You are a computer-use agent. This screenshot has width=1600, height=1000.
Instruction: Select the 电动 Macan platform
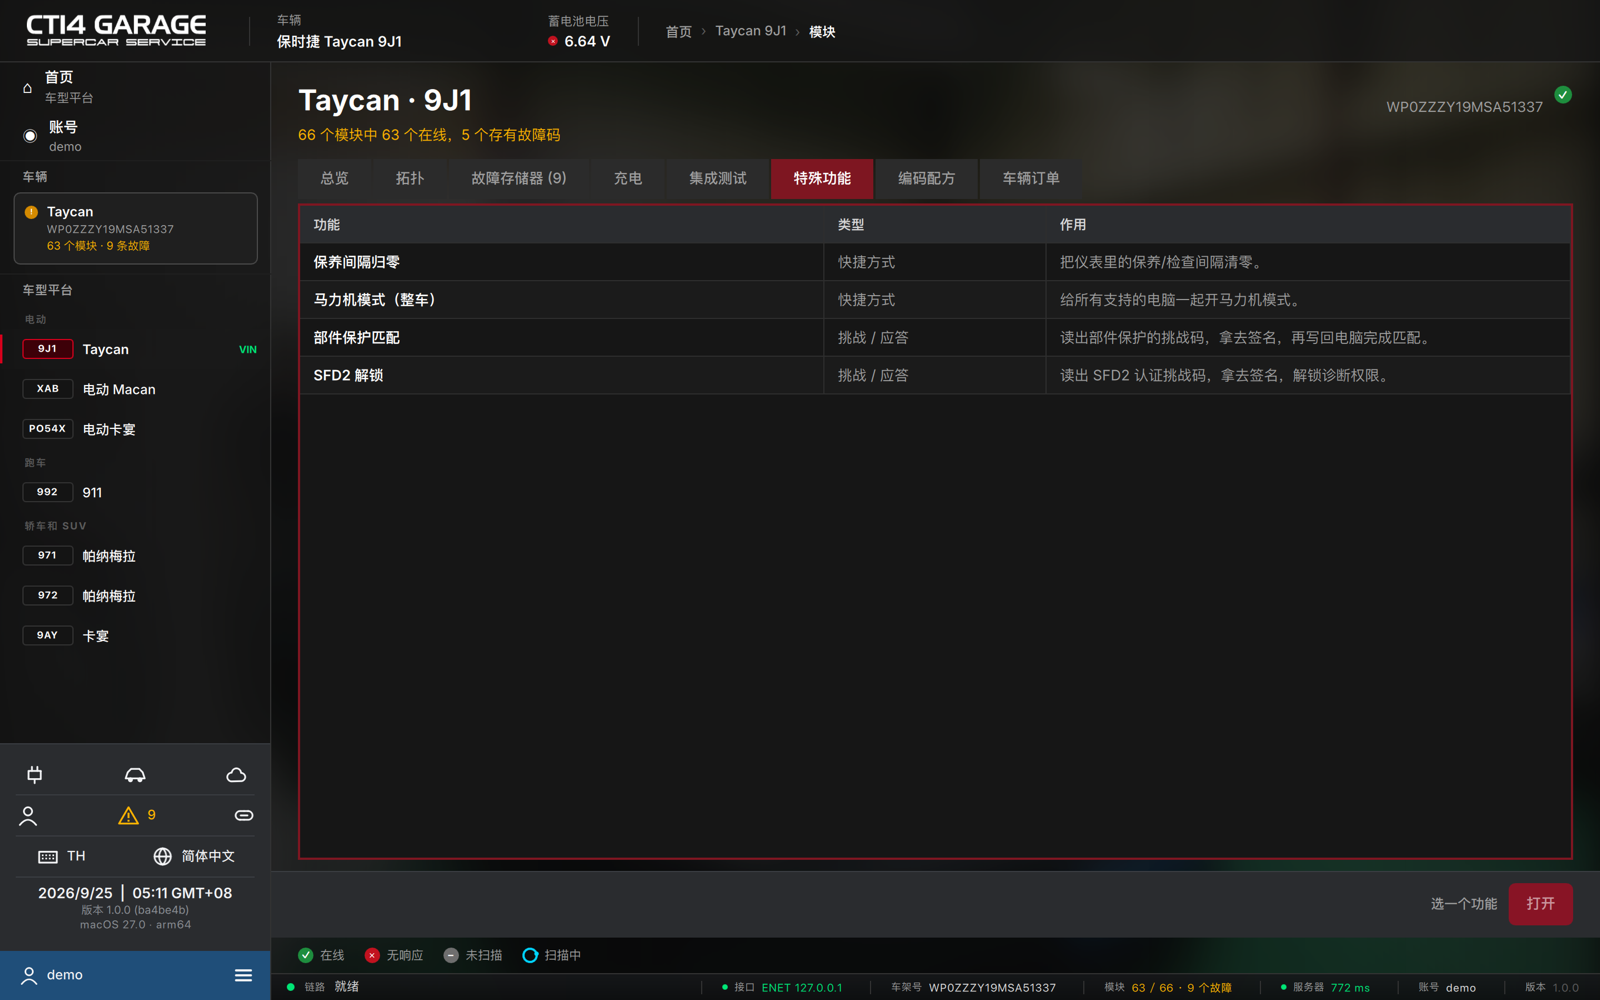tap(136, 389)
